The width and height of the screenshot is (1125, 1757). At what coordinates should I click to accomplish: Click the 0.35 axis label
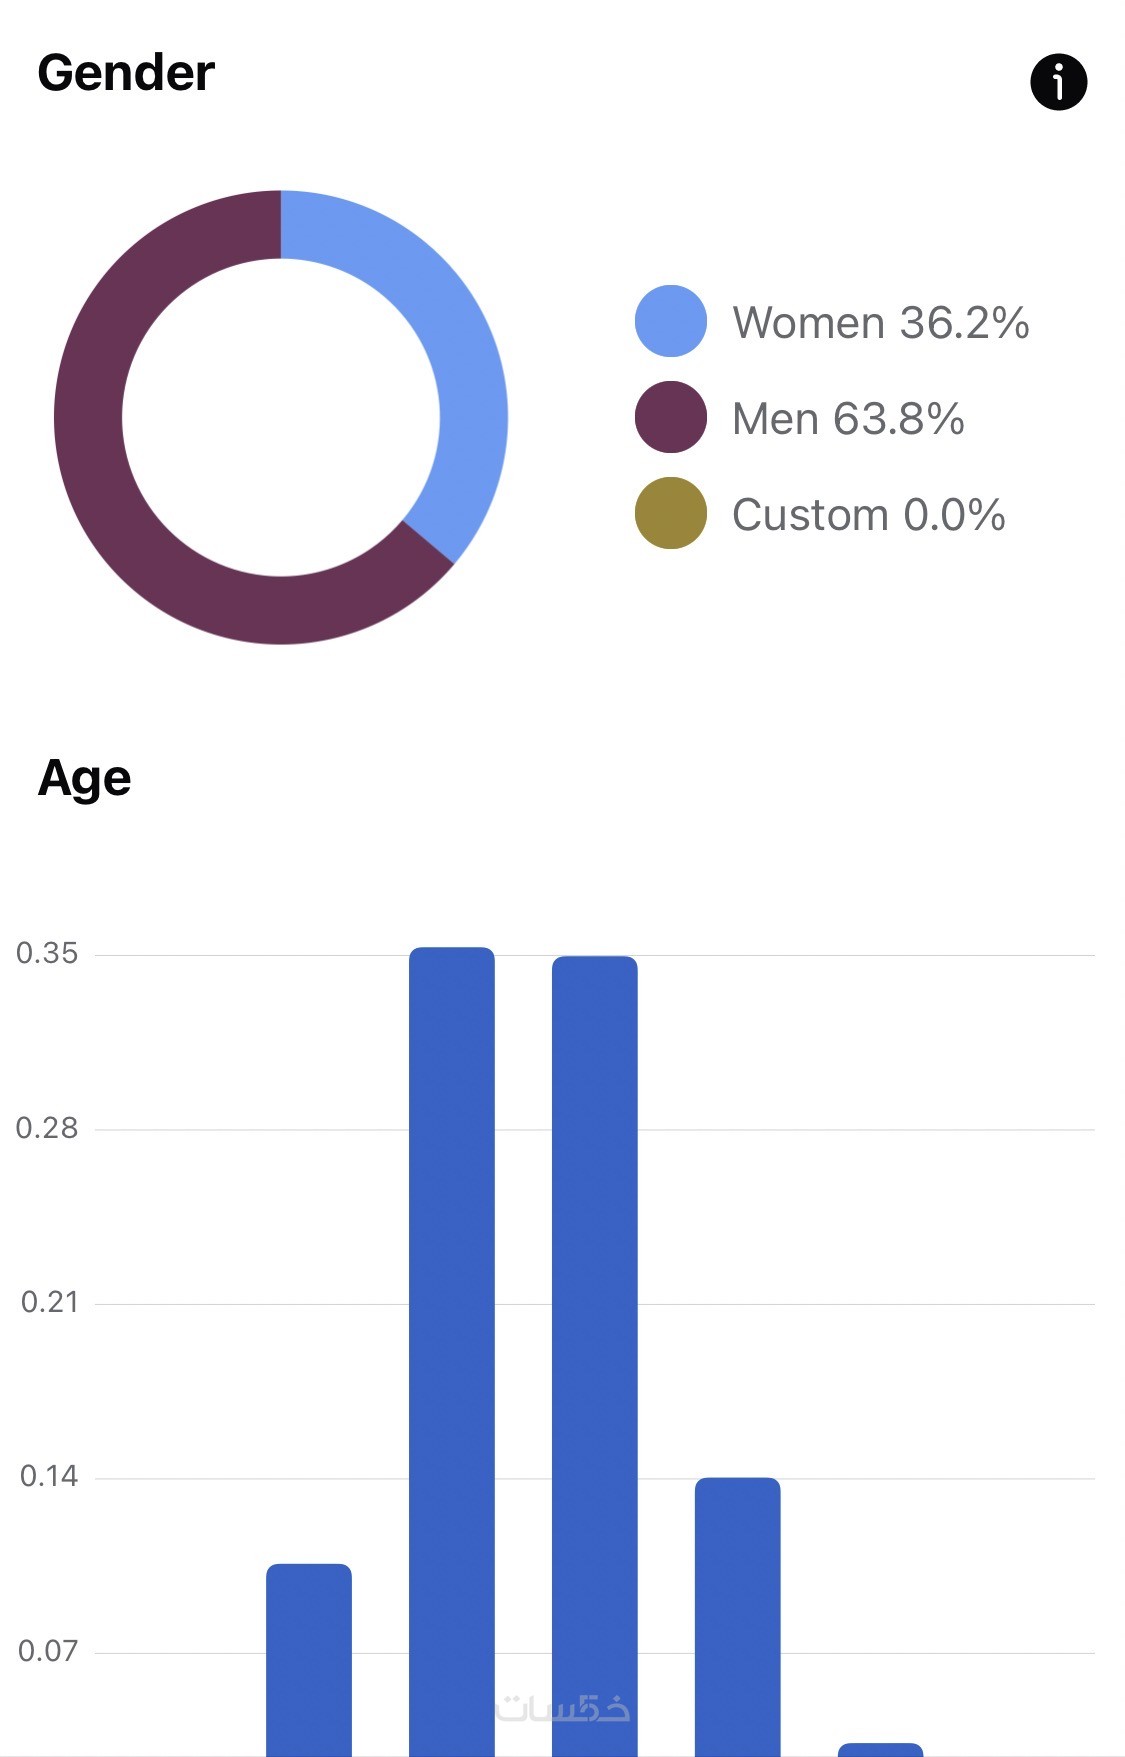47,953
